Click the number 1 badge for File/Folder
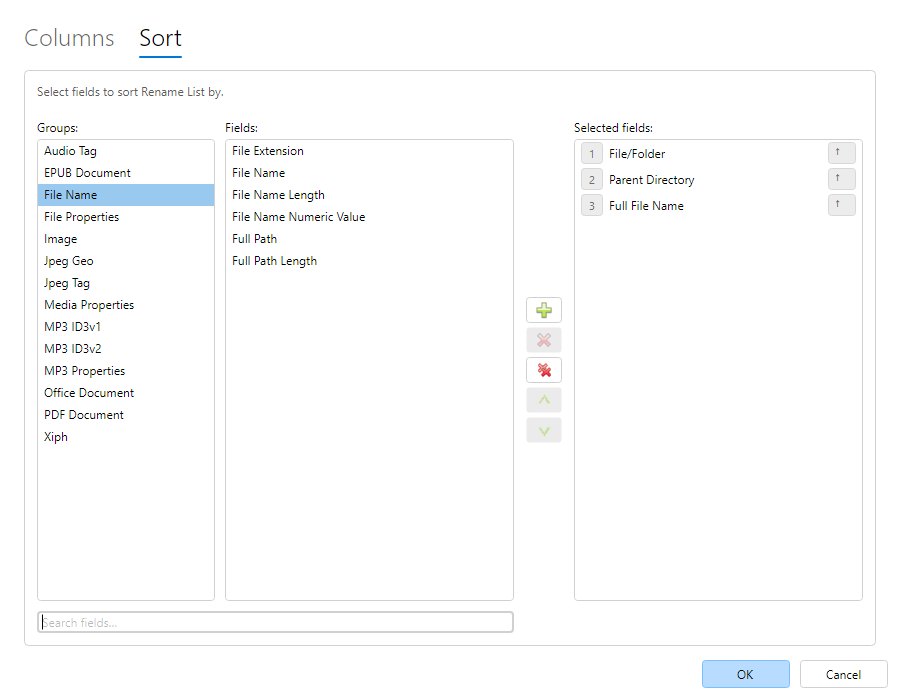The image size is (900, 700). [591, 154]
